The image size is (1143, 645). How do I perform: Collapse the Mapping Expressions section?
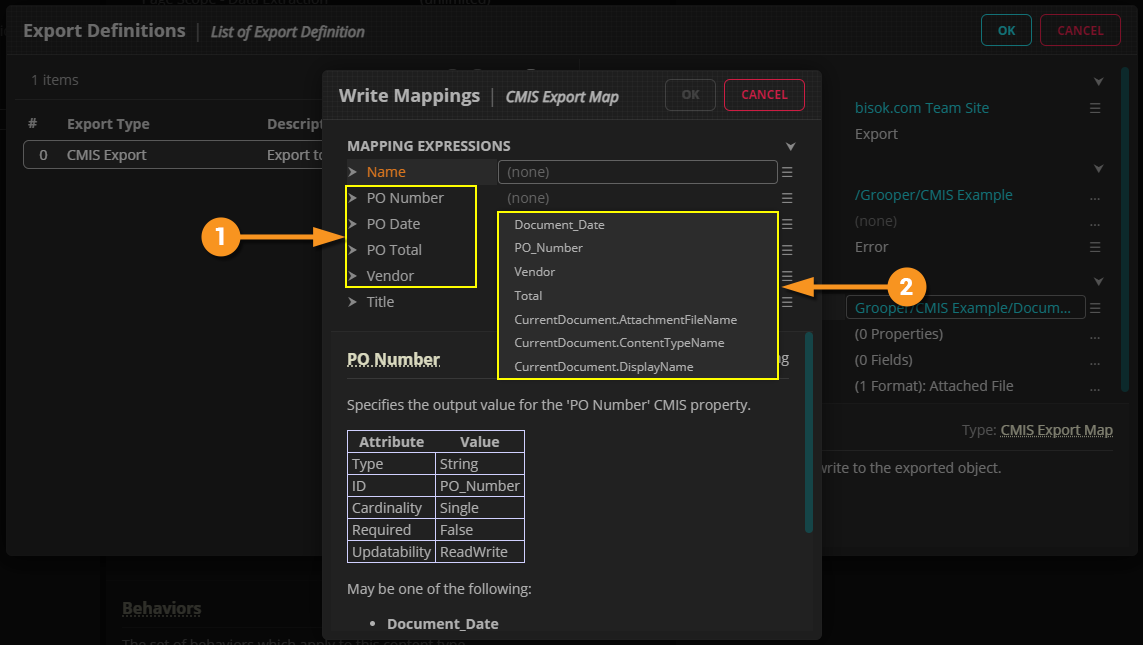pos(791,146)
